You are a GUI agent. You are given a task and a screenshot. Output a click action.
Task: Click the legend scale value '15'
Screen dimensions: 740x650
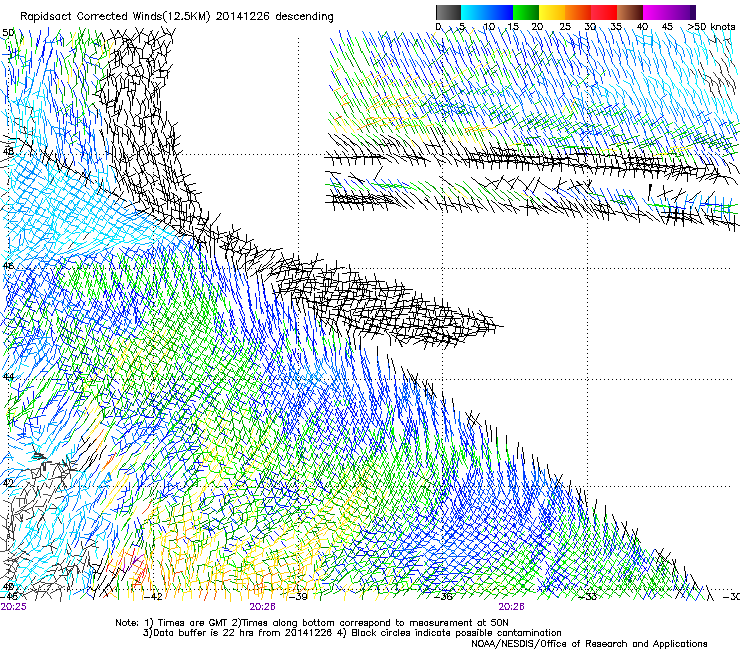click(x=513, y=26)
